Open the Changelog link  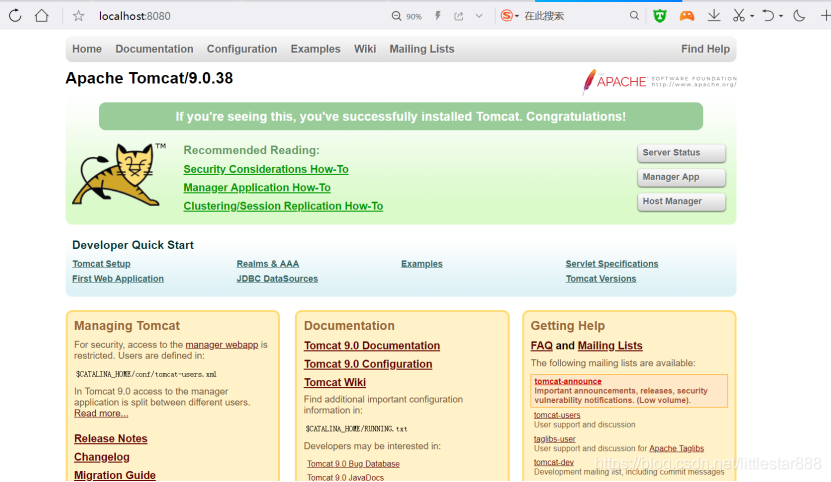[x=102, y=457]
